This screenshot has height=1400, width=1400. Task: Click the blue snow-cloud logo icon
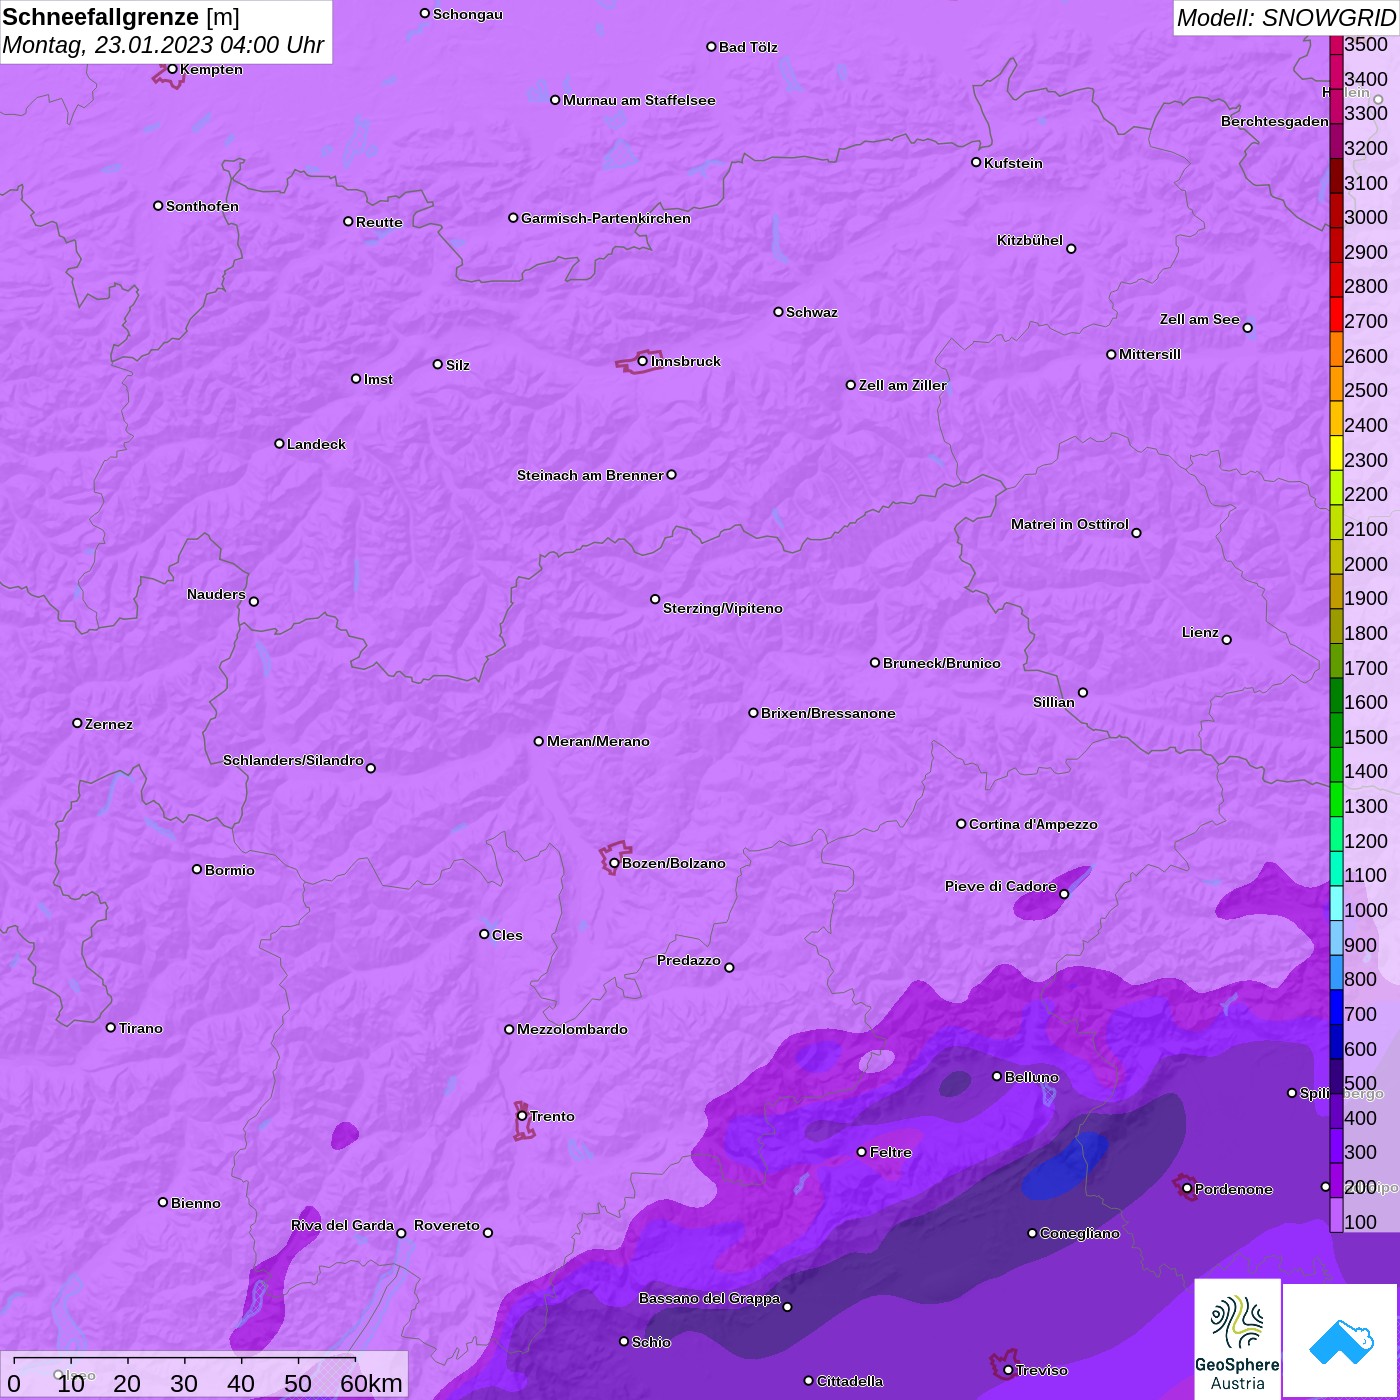click(1340, 1342)
